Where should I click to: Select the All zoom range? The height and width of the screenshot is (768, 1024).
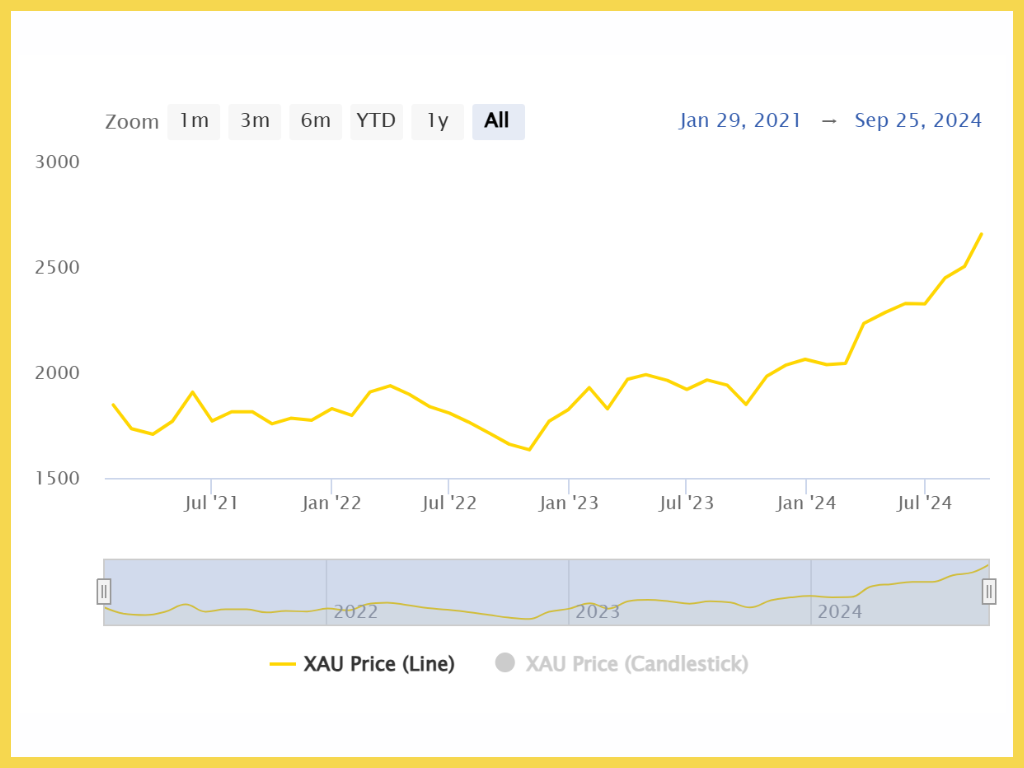498,121
